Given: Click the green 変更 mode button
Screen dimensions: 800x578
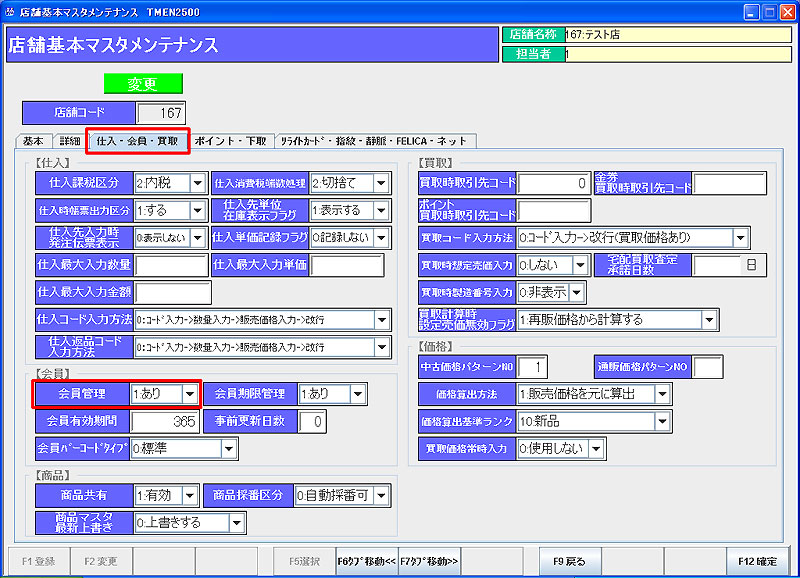Looking at the screenshot, I should point(143,83).
